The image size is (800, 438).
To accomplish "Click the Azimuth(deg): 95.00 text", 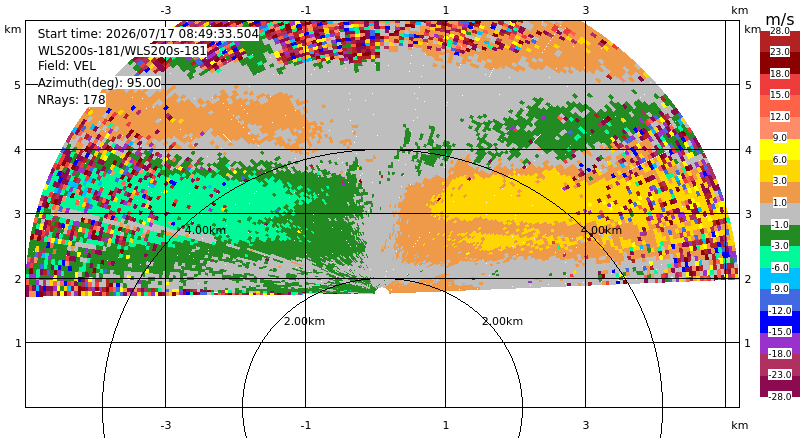I will click(x=99, y=83).
